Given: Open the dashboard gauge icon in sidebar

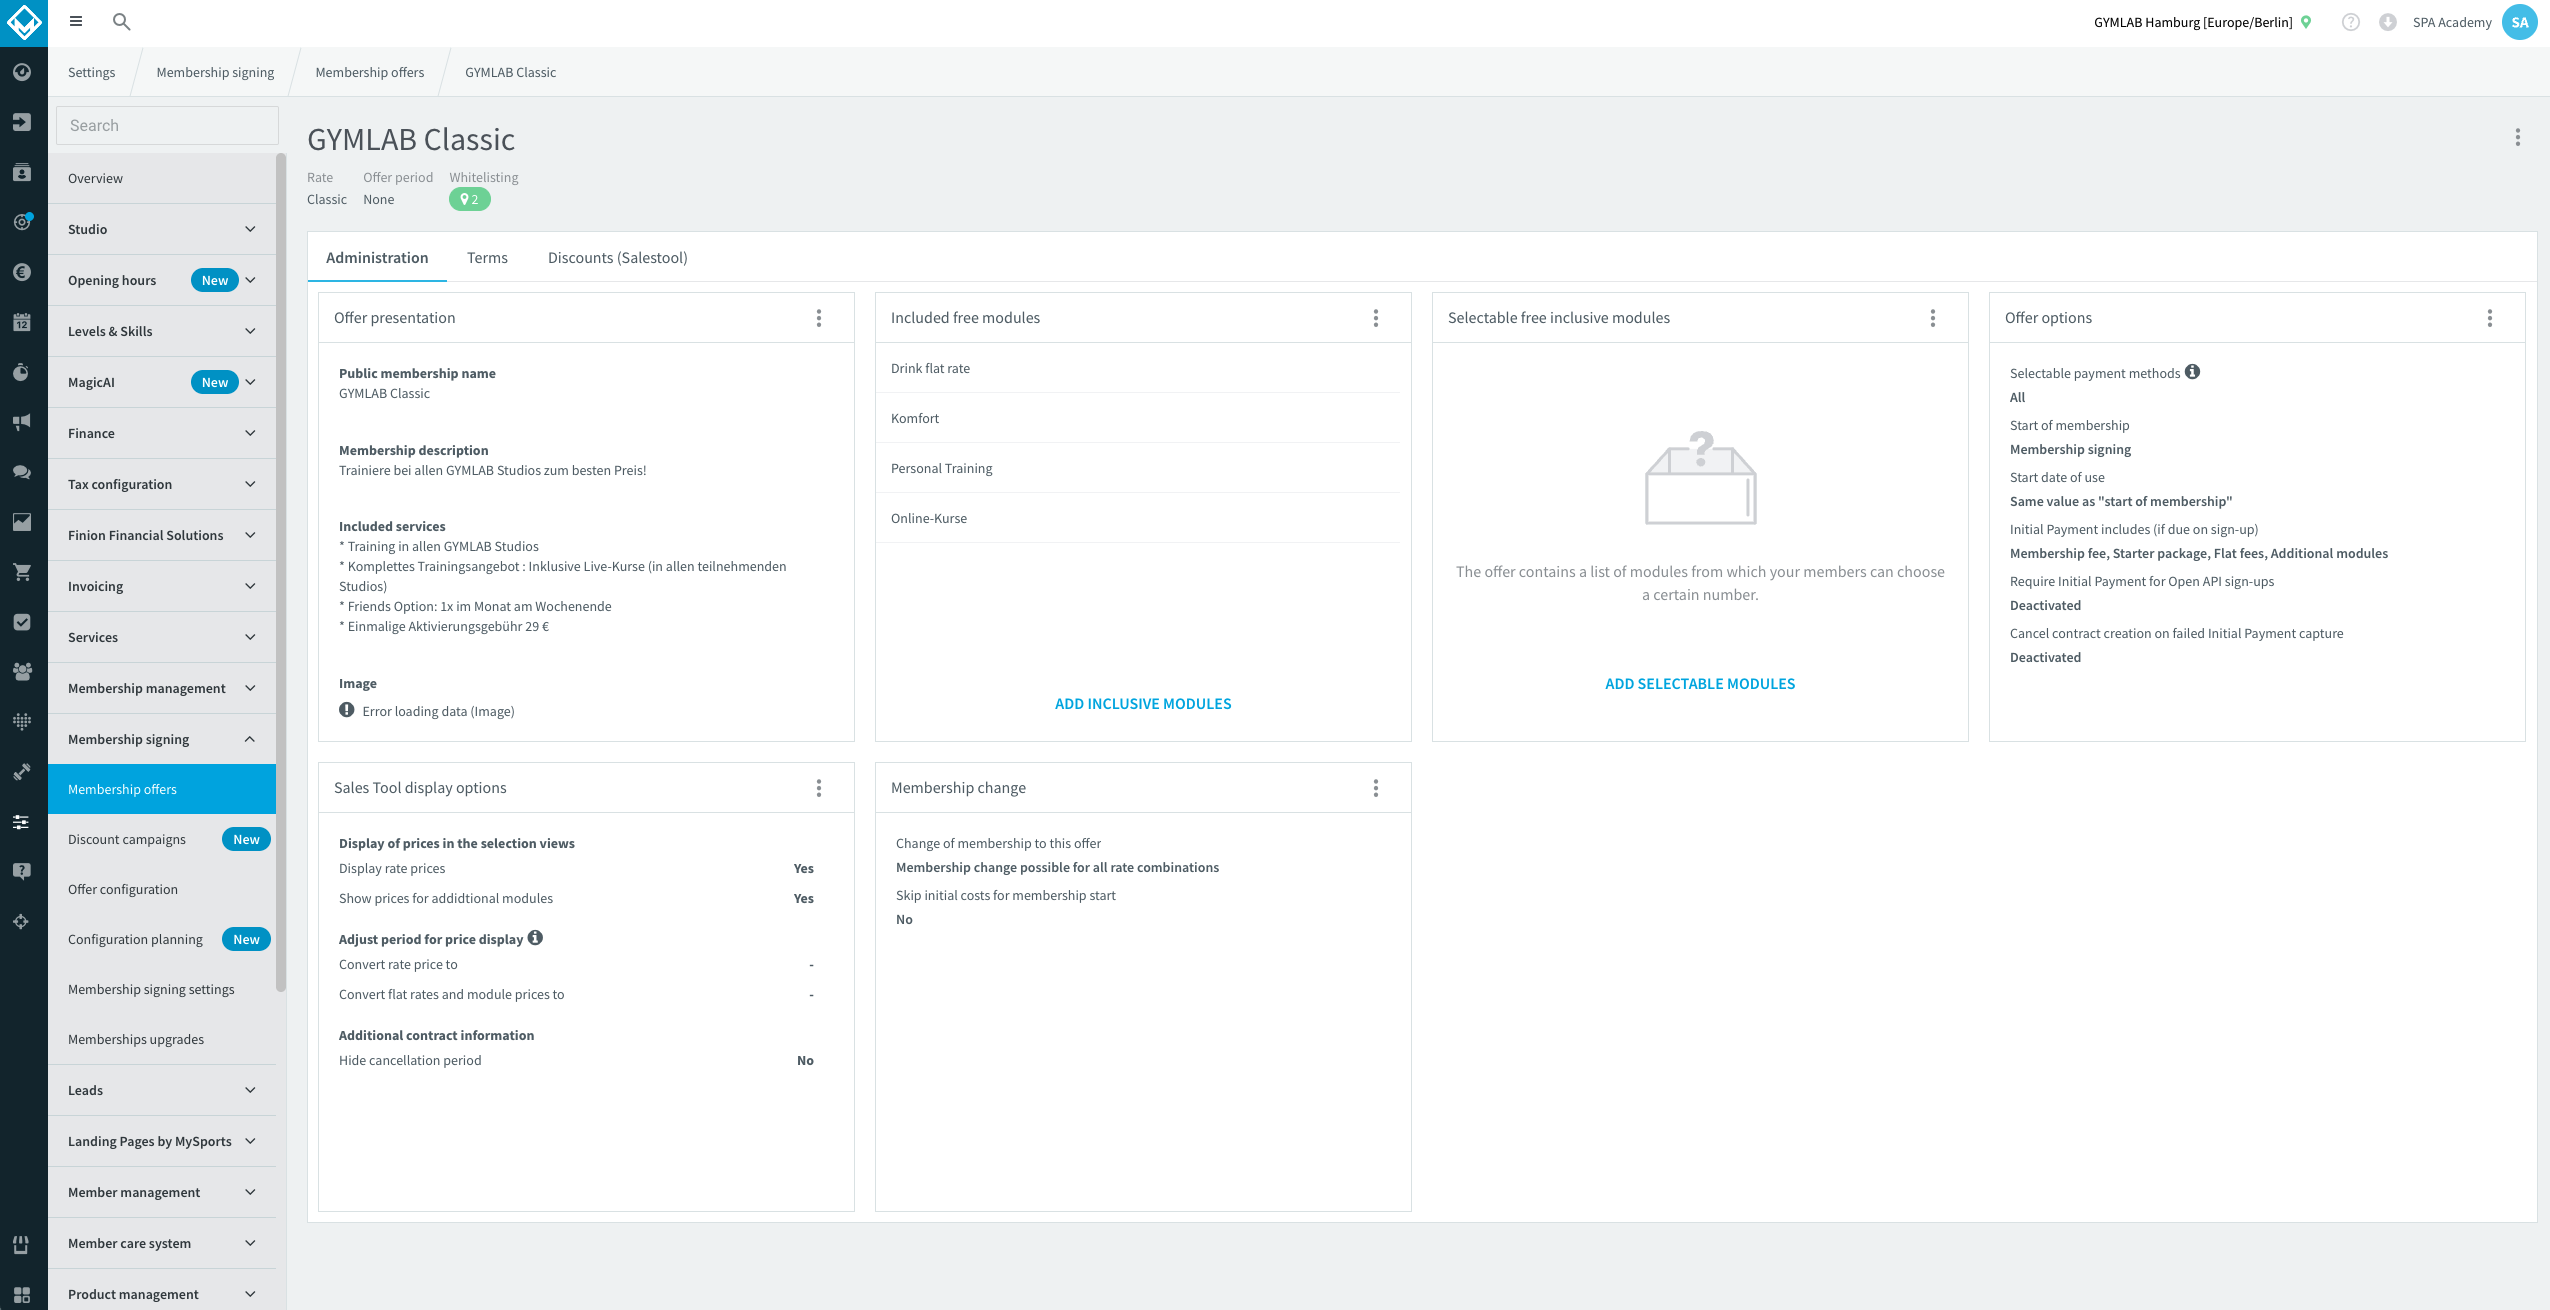Looking at the screenshot, I should [22, 72].
